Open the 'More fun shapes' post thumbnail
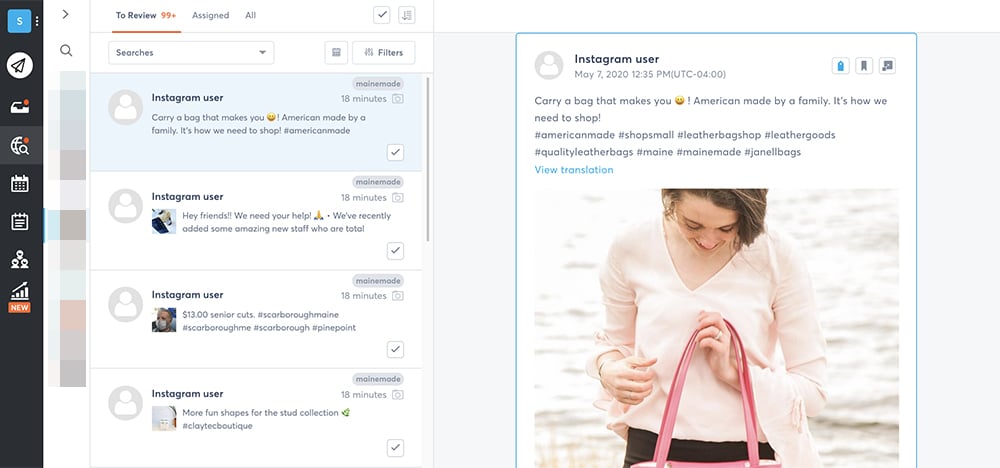The image size is (1000, 468). tap(164, 419)
